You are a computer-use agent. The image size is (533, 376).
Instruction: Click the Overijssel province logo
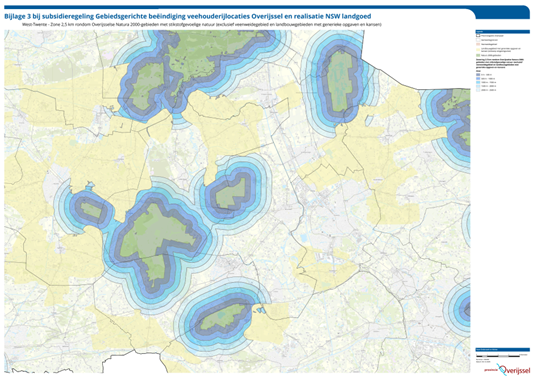coord(507,370)
